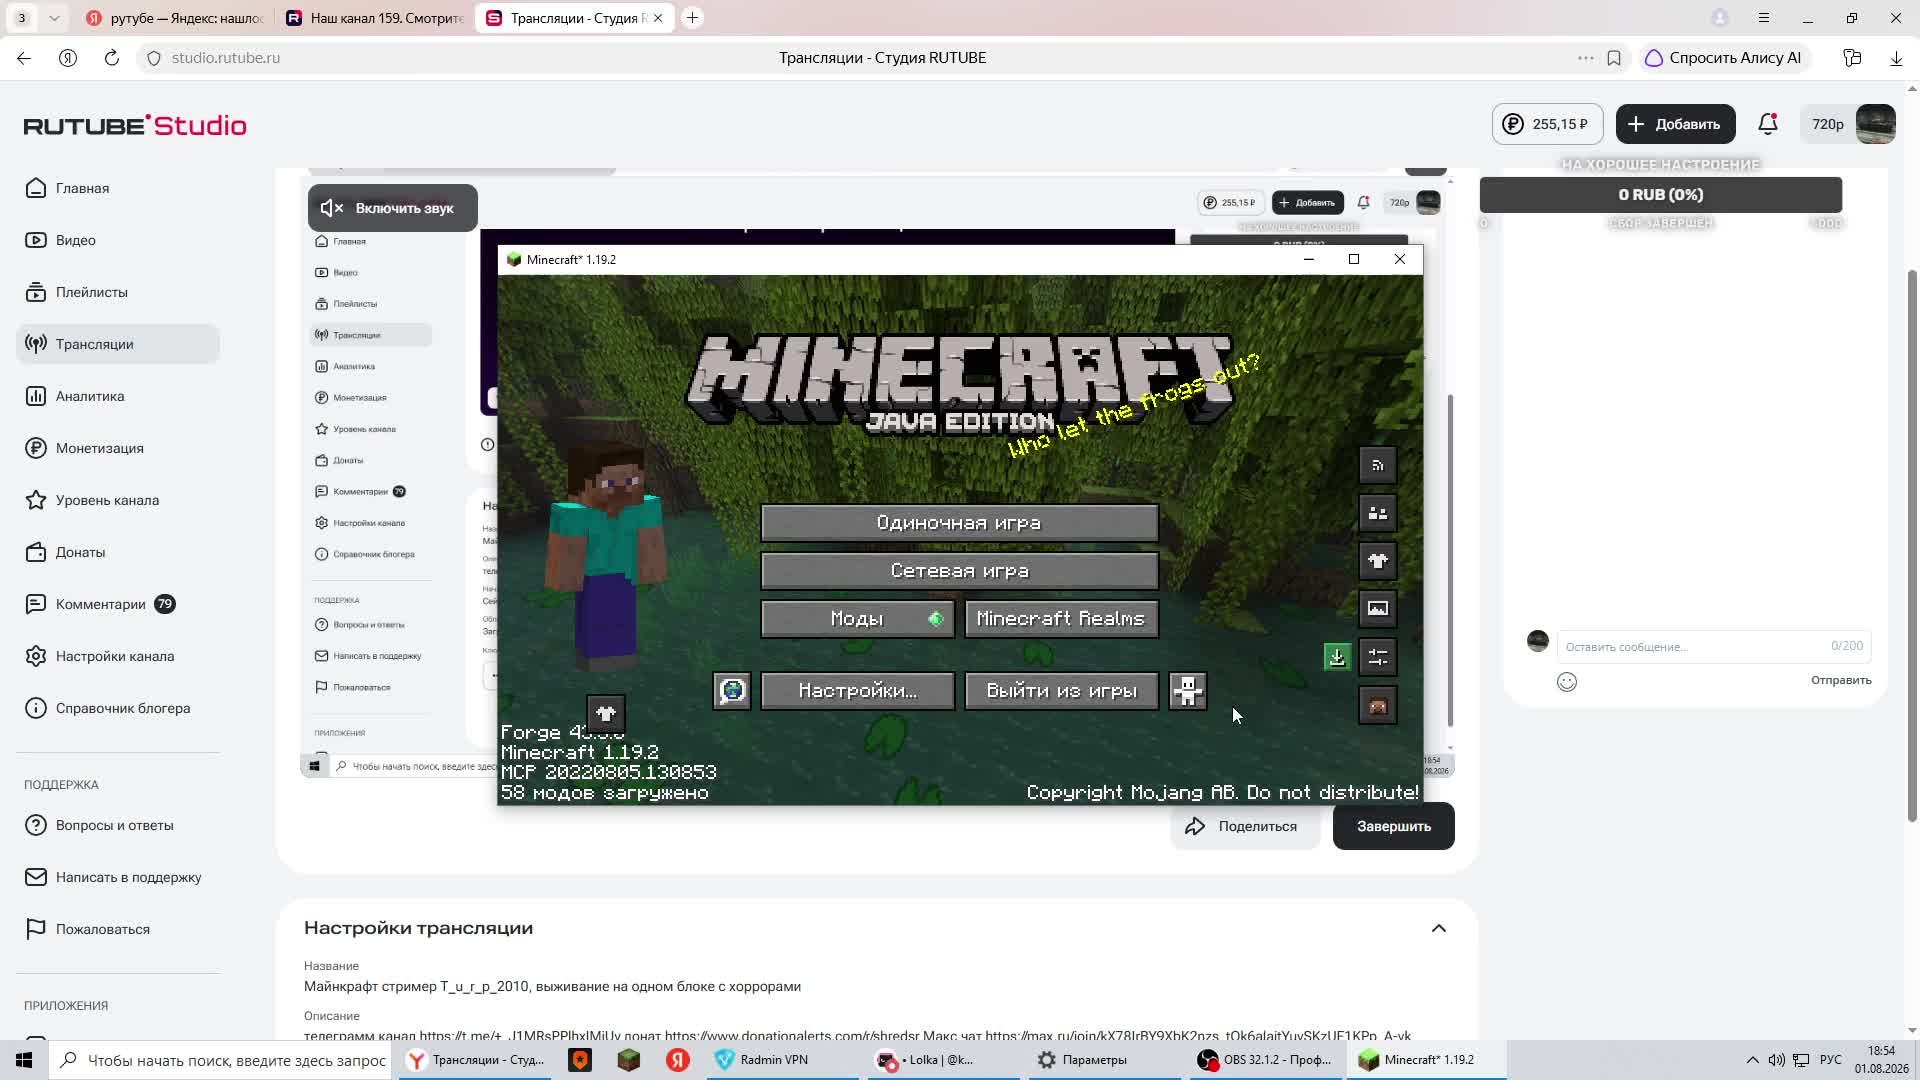The image size is (1920, 1080).
Task: Open the Windows Start menu
Action: tap(24, 1060)
